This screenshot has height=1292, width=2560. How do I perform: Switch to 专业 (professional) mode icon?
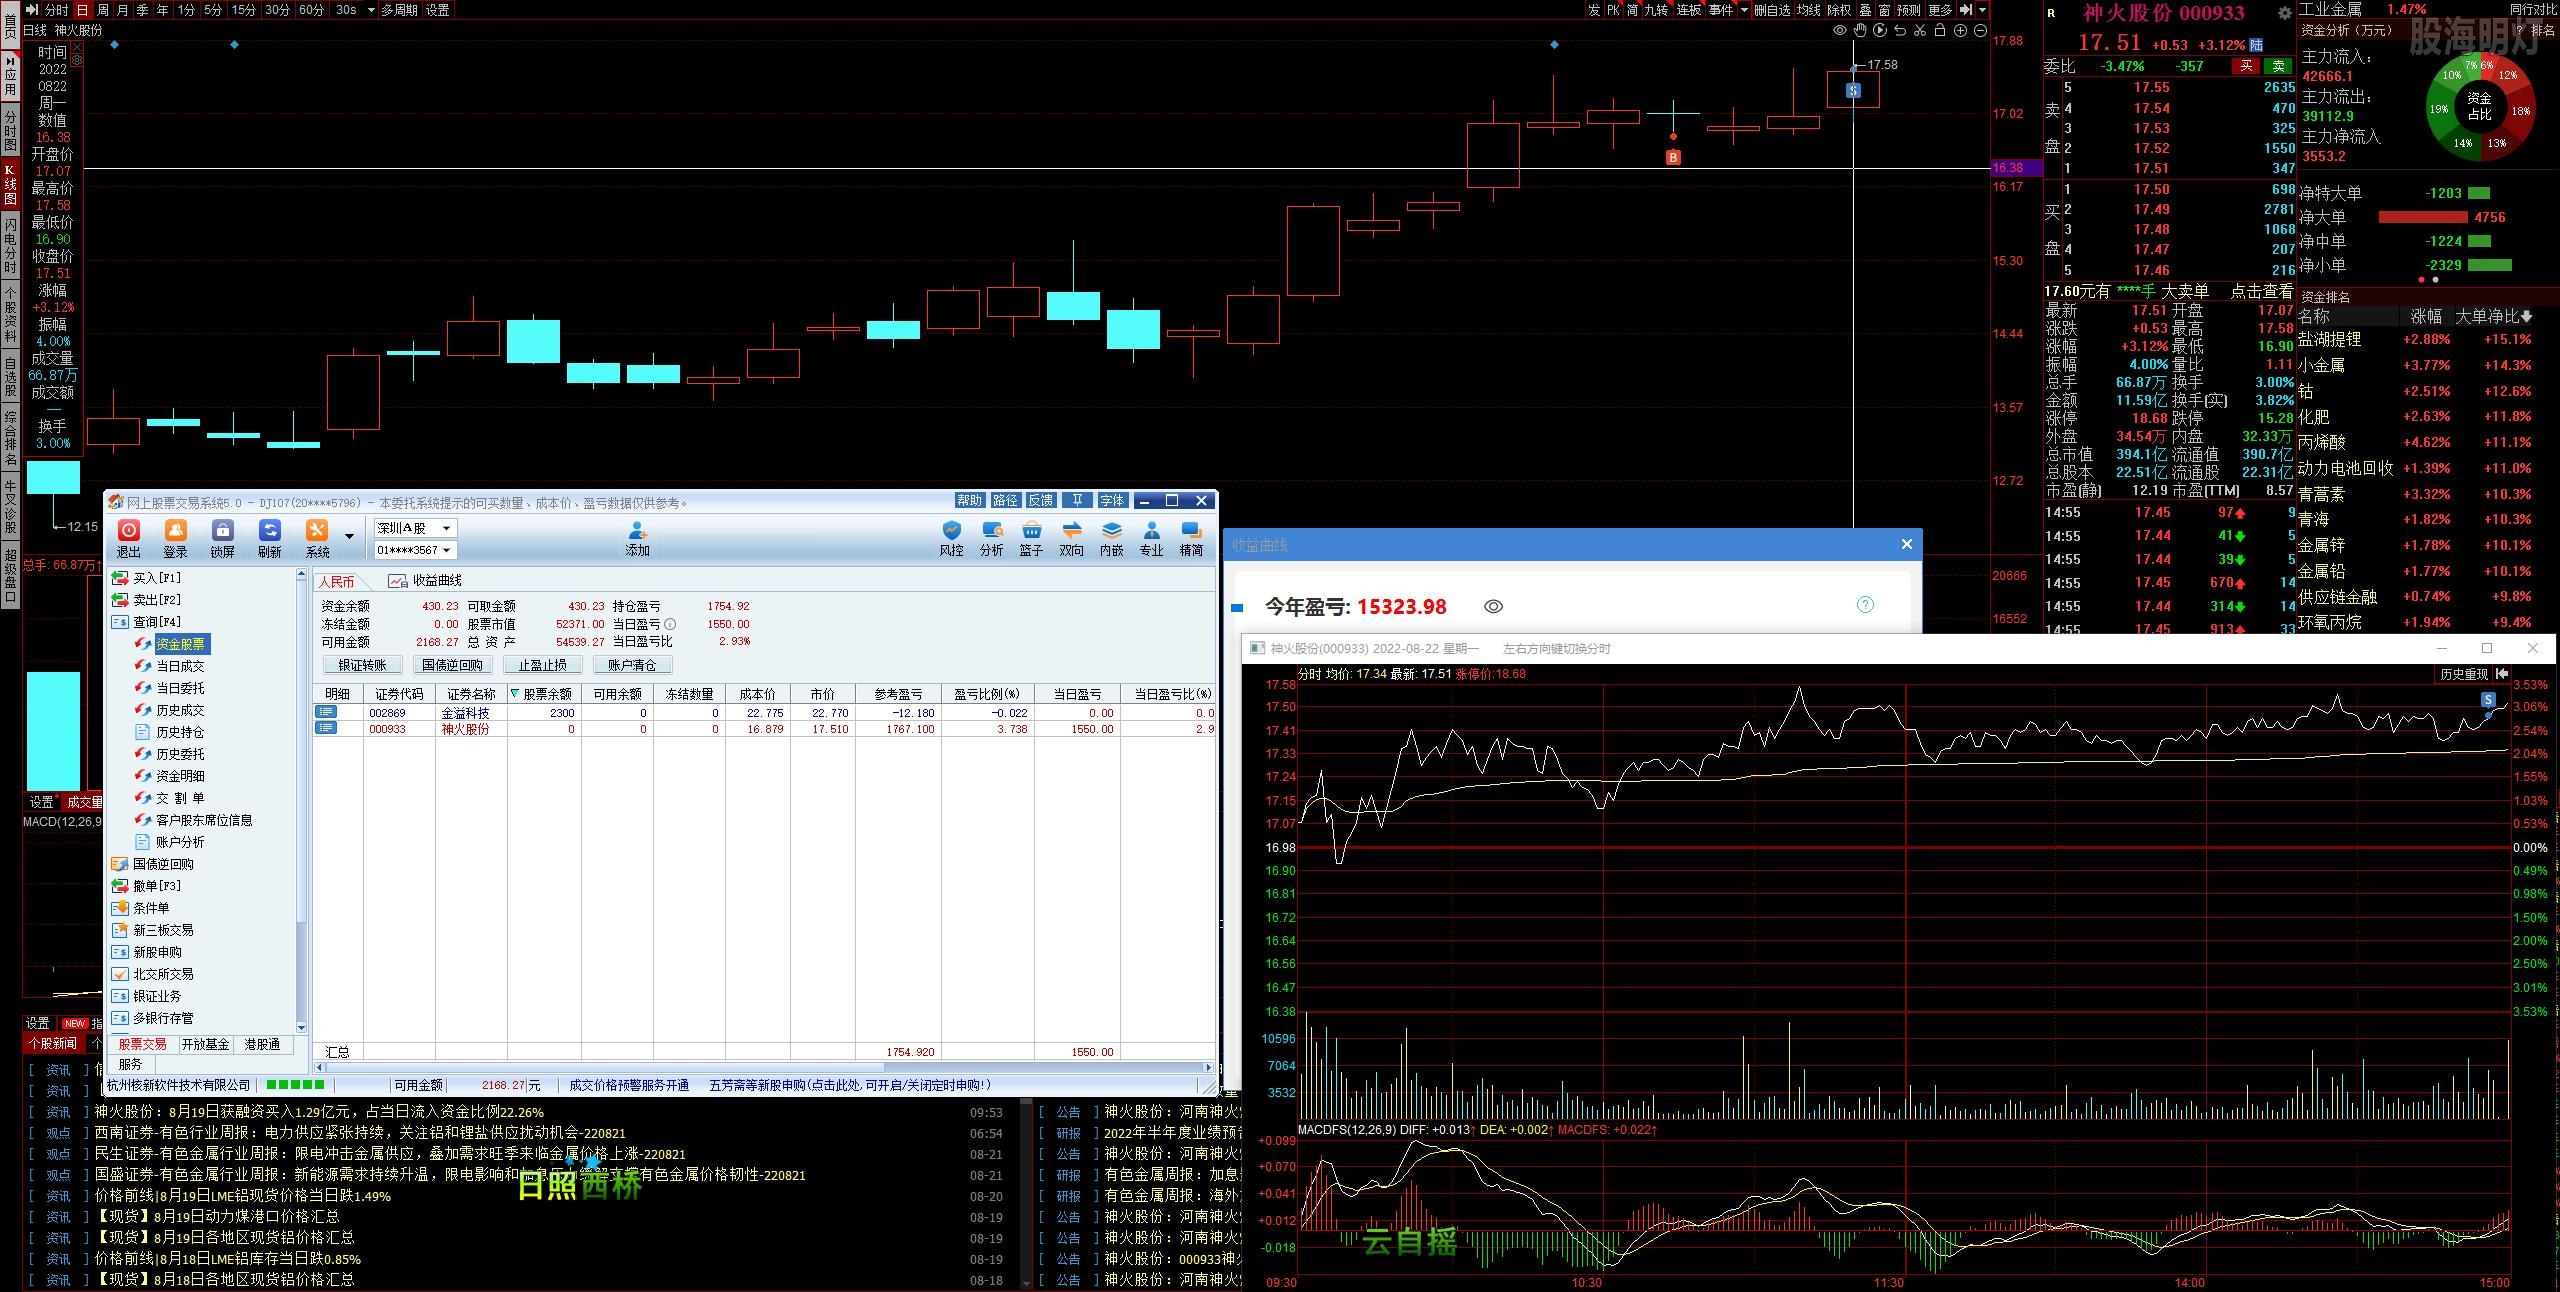point(1152,538)
